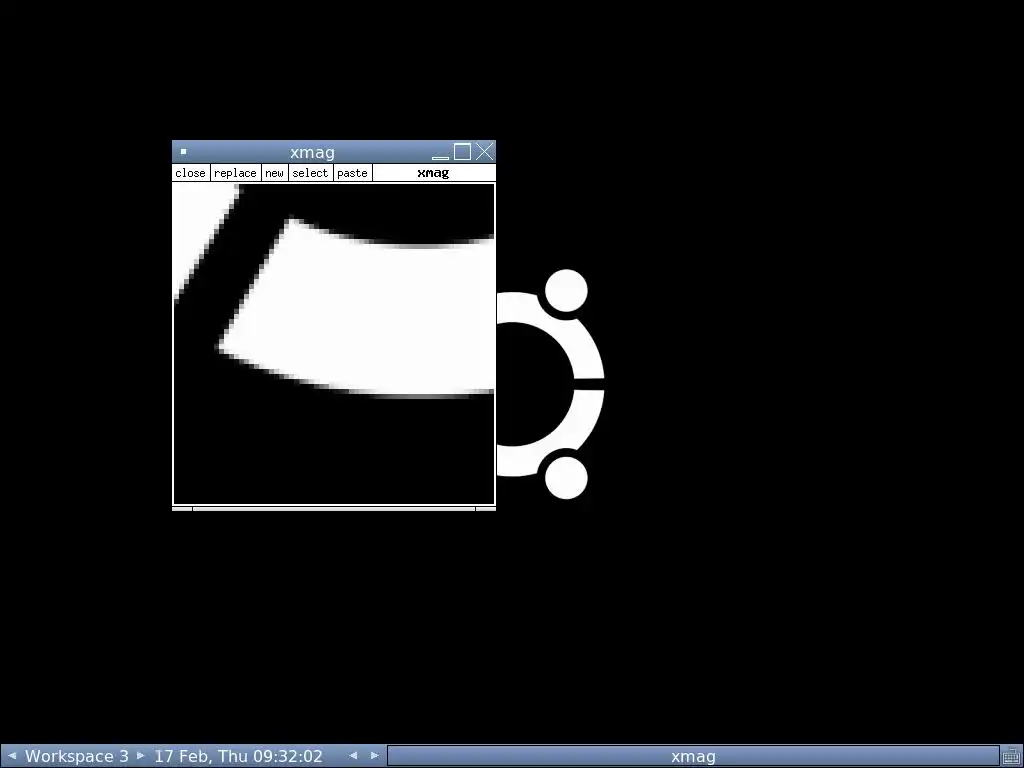
Task: Minimize the xmag window
Action: click(441, 153)
